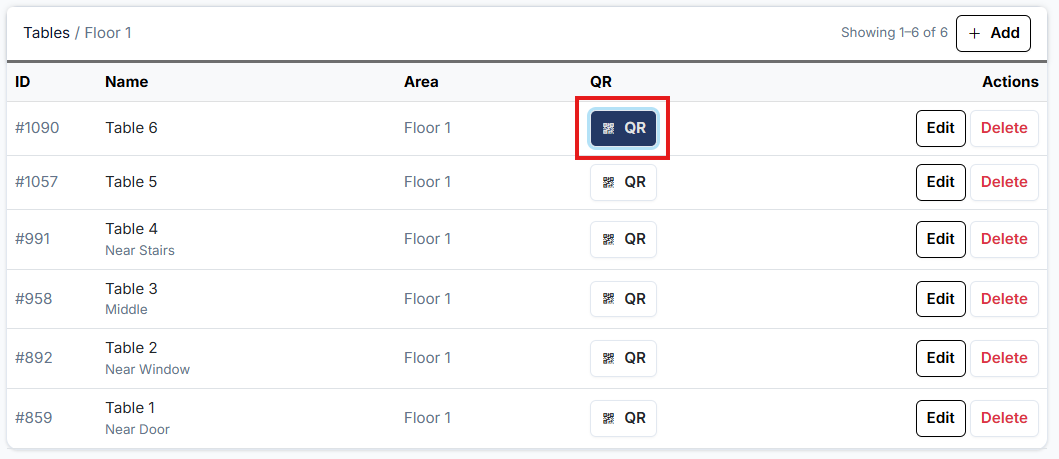Open Table 3 QR code
This screenshot has height=459, width=1059.
623,299
